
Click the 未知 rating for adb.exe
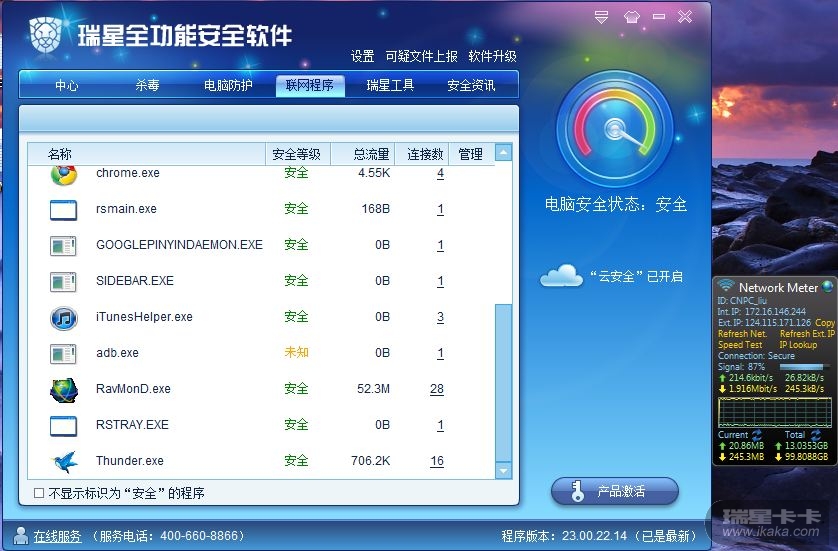coord(297,352)
